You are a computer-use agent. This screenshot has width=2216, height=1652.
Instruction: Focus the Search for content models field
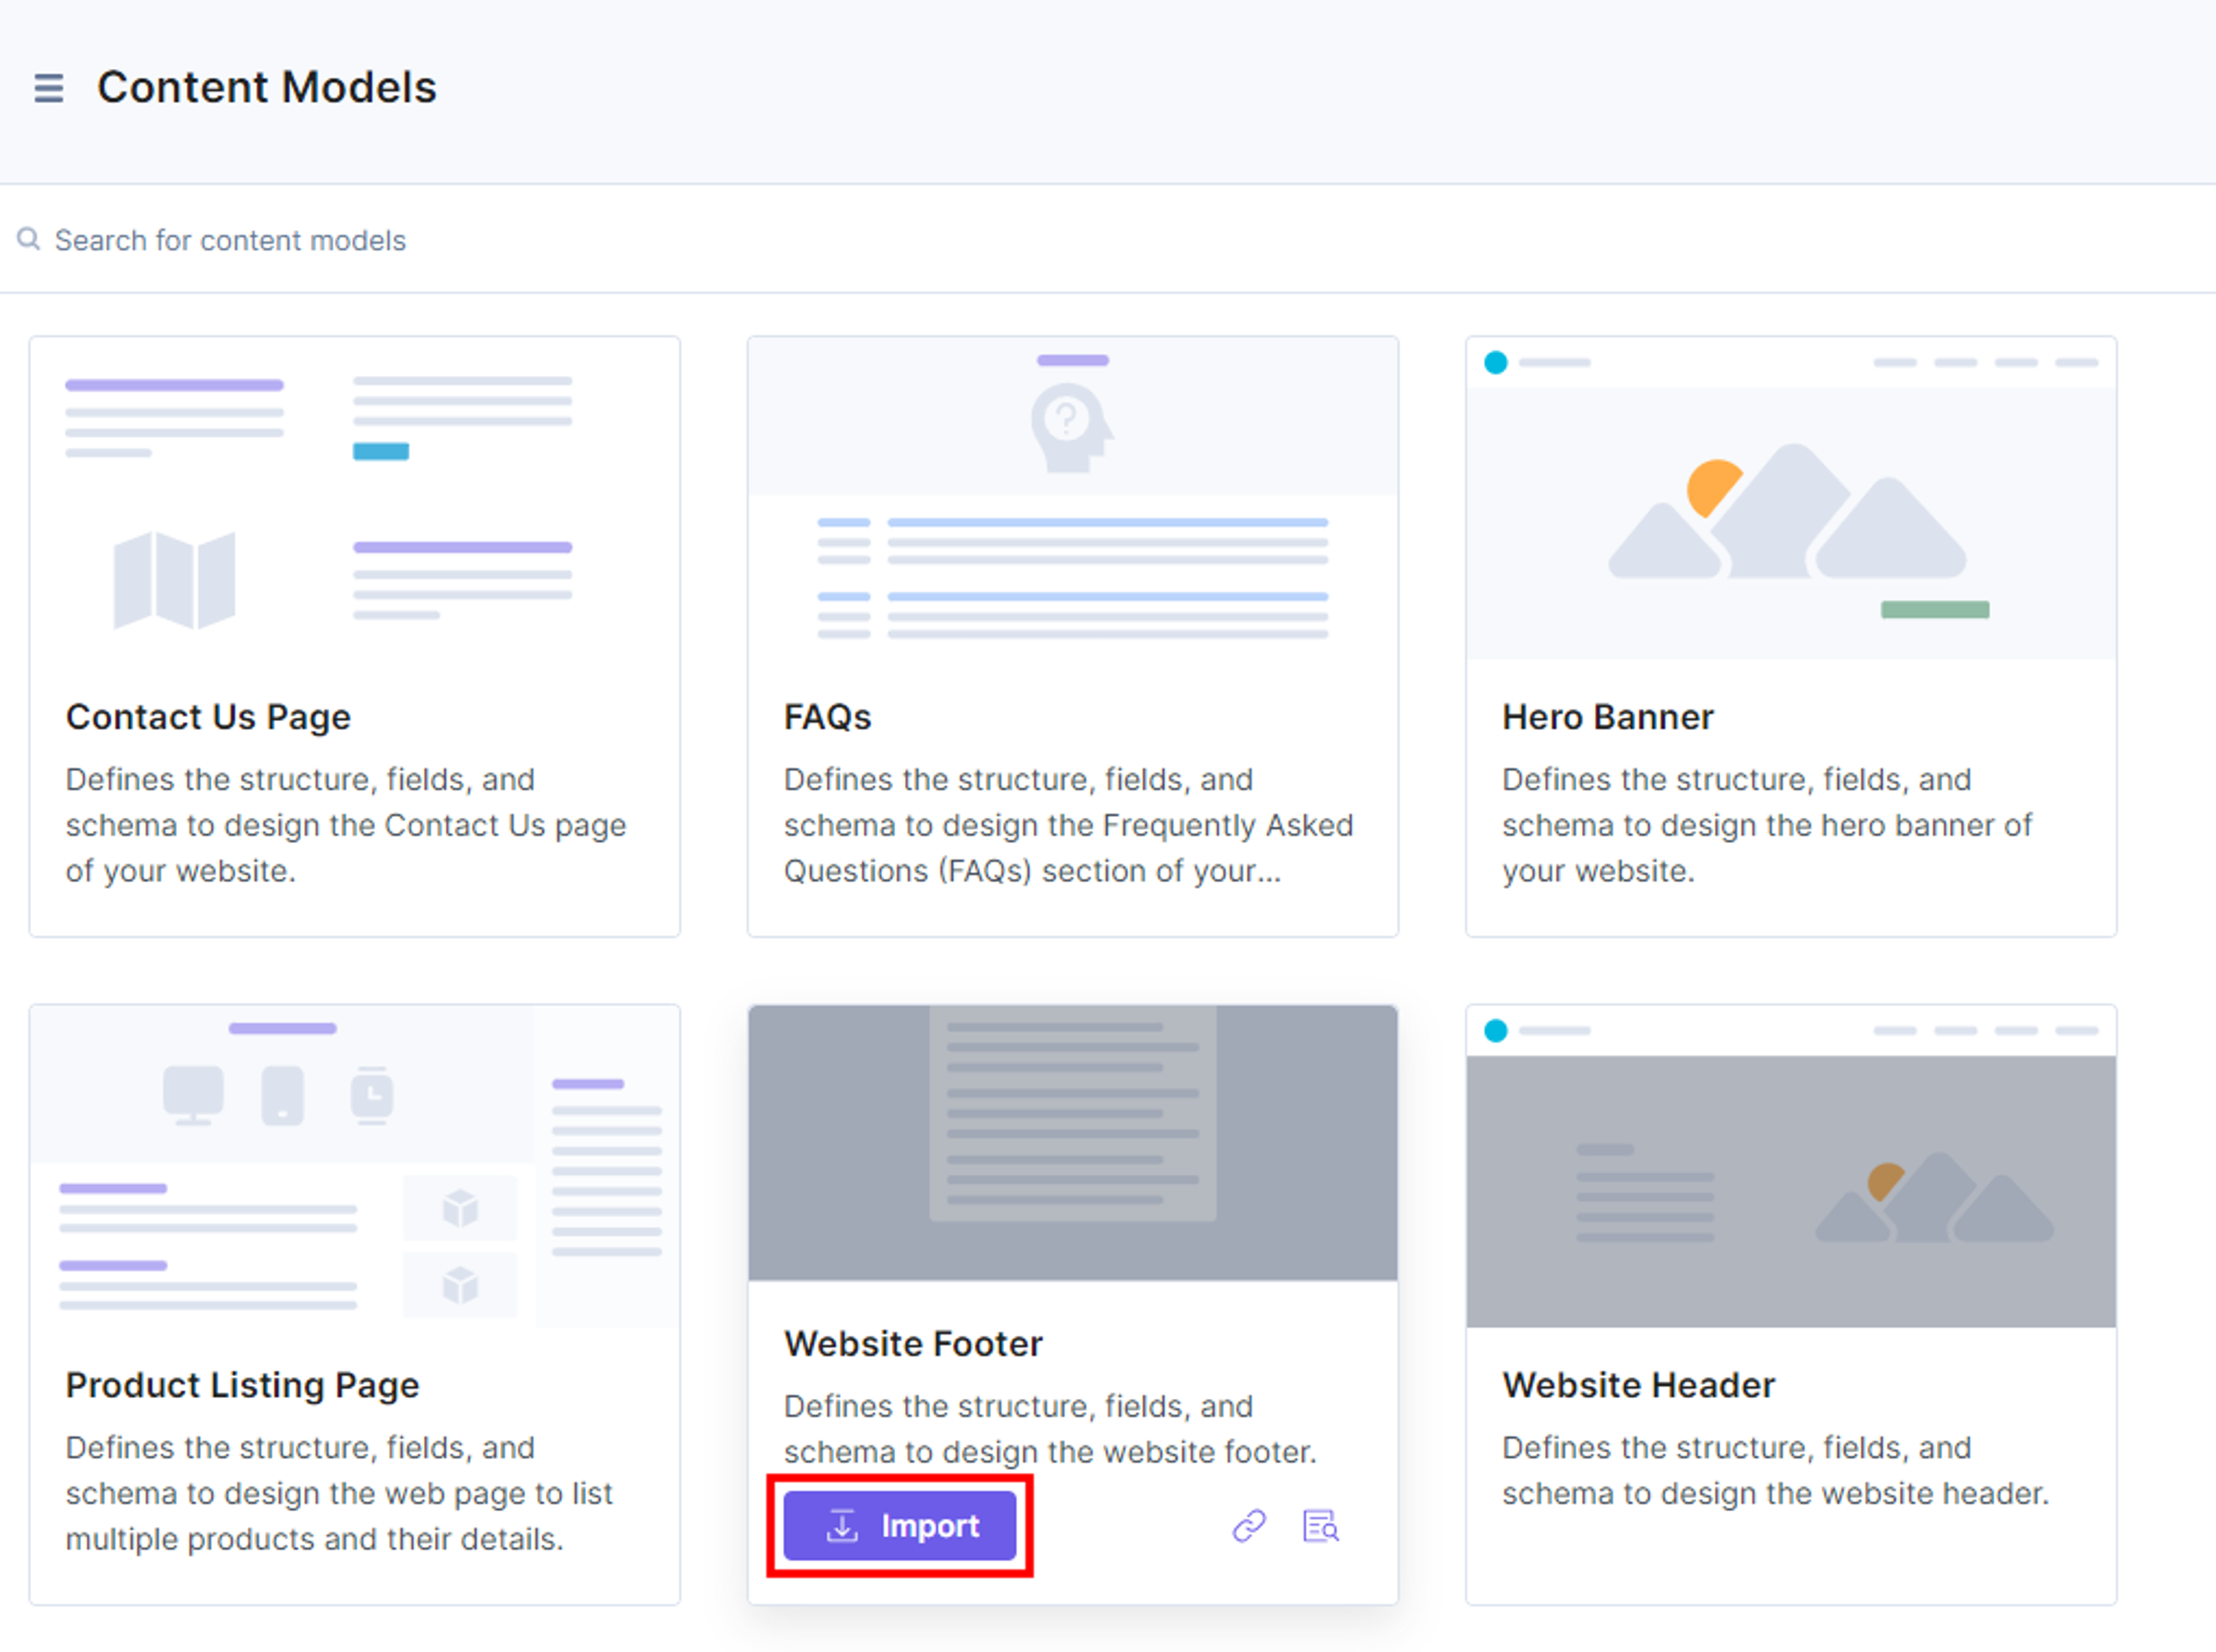1108,240
